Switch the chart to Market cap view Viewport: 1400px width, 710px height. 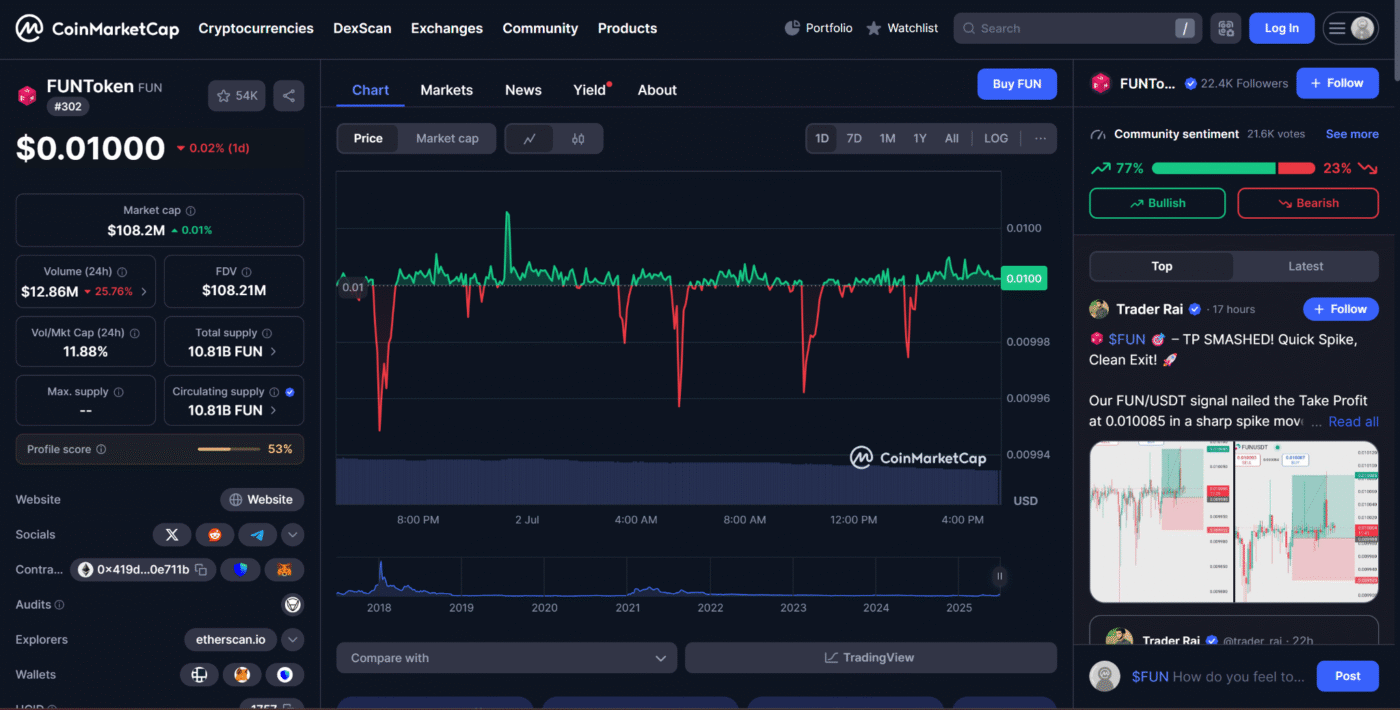point(447,138)
